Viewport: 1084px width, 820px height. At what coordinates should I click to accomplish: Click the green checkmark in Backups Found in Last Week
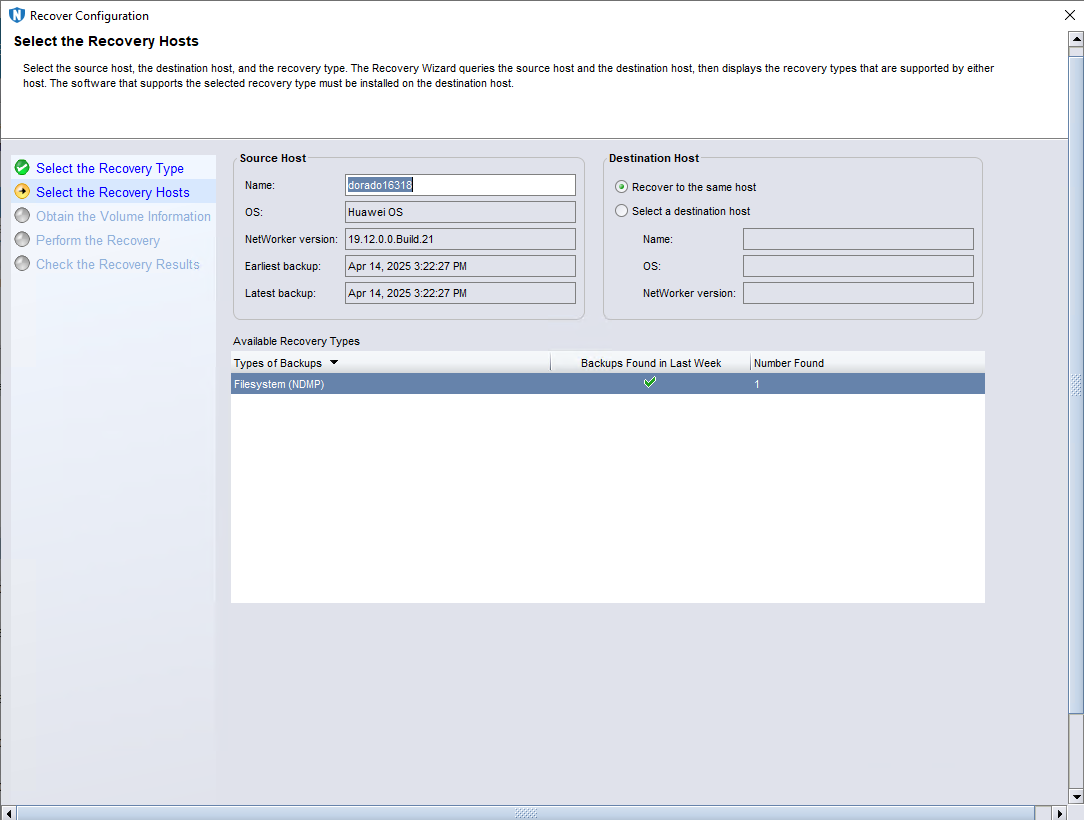[650, 382]
